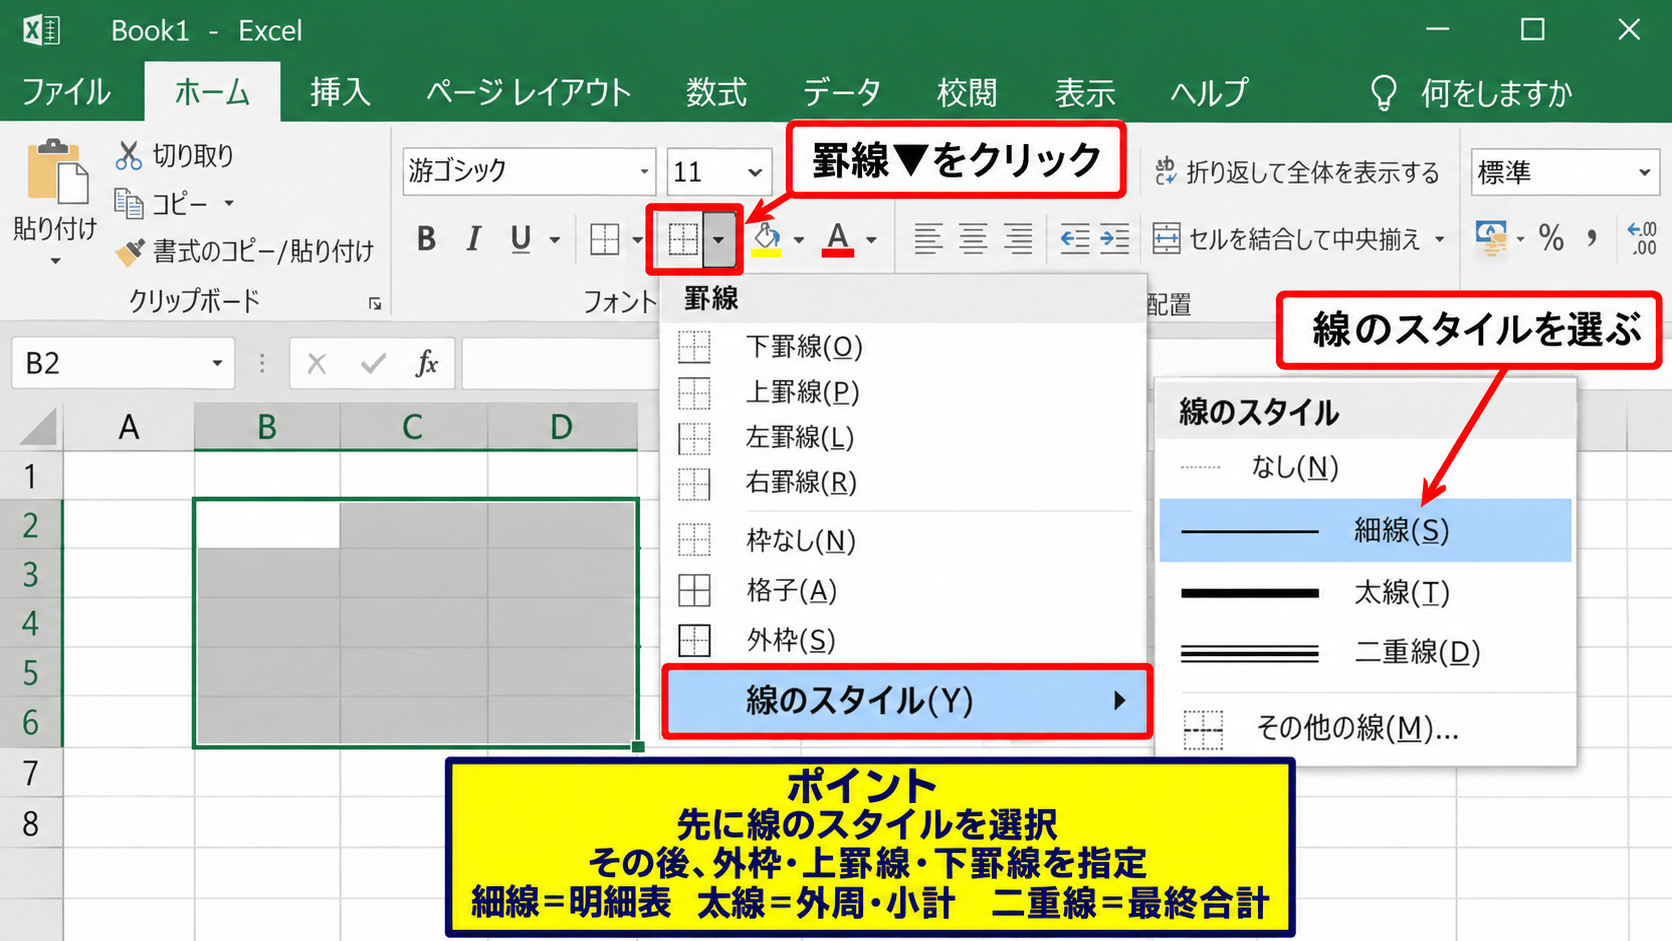Screen dimensions: 1672x941
Task: Click the fill color paint bucket
Action: (x=767, y=239)
